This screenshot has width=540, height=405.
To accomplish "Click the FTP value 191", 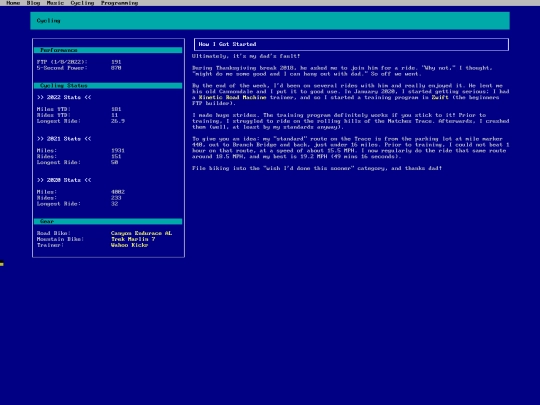I will (x=116, y=62).
